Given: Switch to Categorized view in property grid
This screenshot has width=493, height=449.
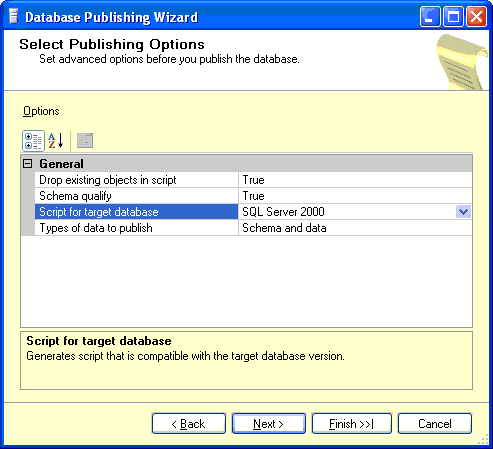Looking at the screenshot, I should pyautogui.click(x=33, y=141).
